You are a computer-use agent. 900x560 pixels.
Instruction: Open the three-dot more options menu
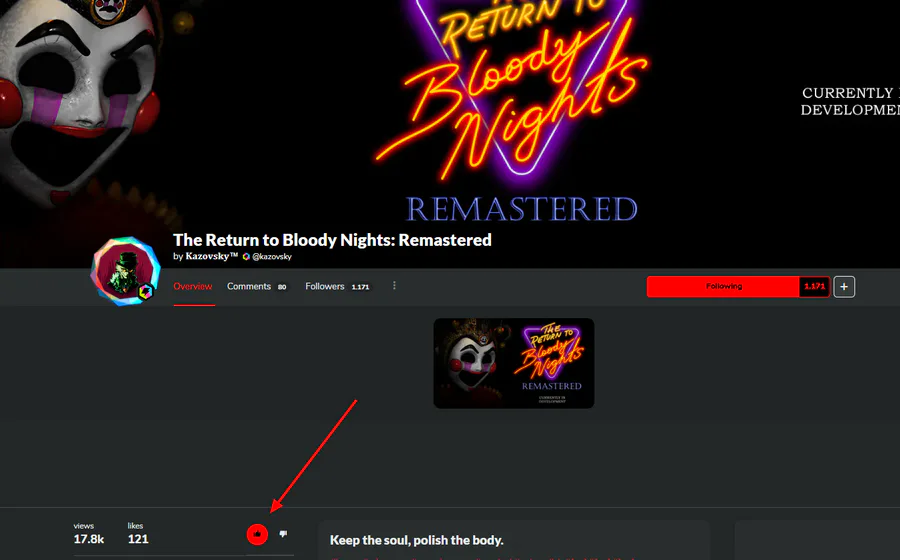pyautogui.click(x=394, y=286)
